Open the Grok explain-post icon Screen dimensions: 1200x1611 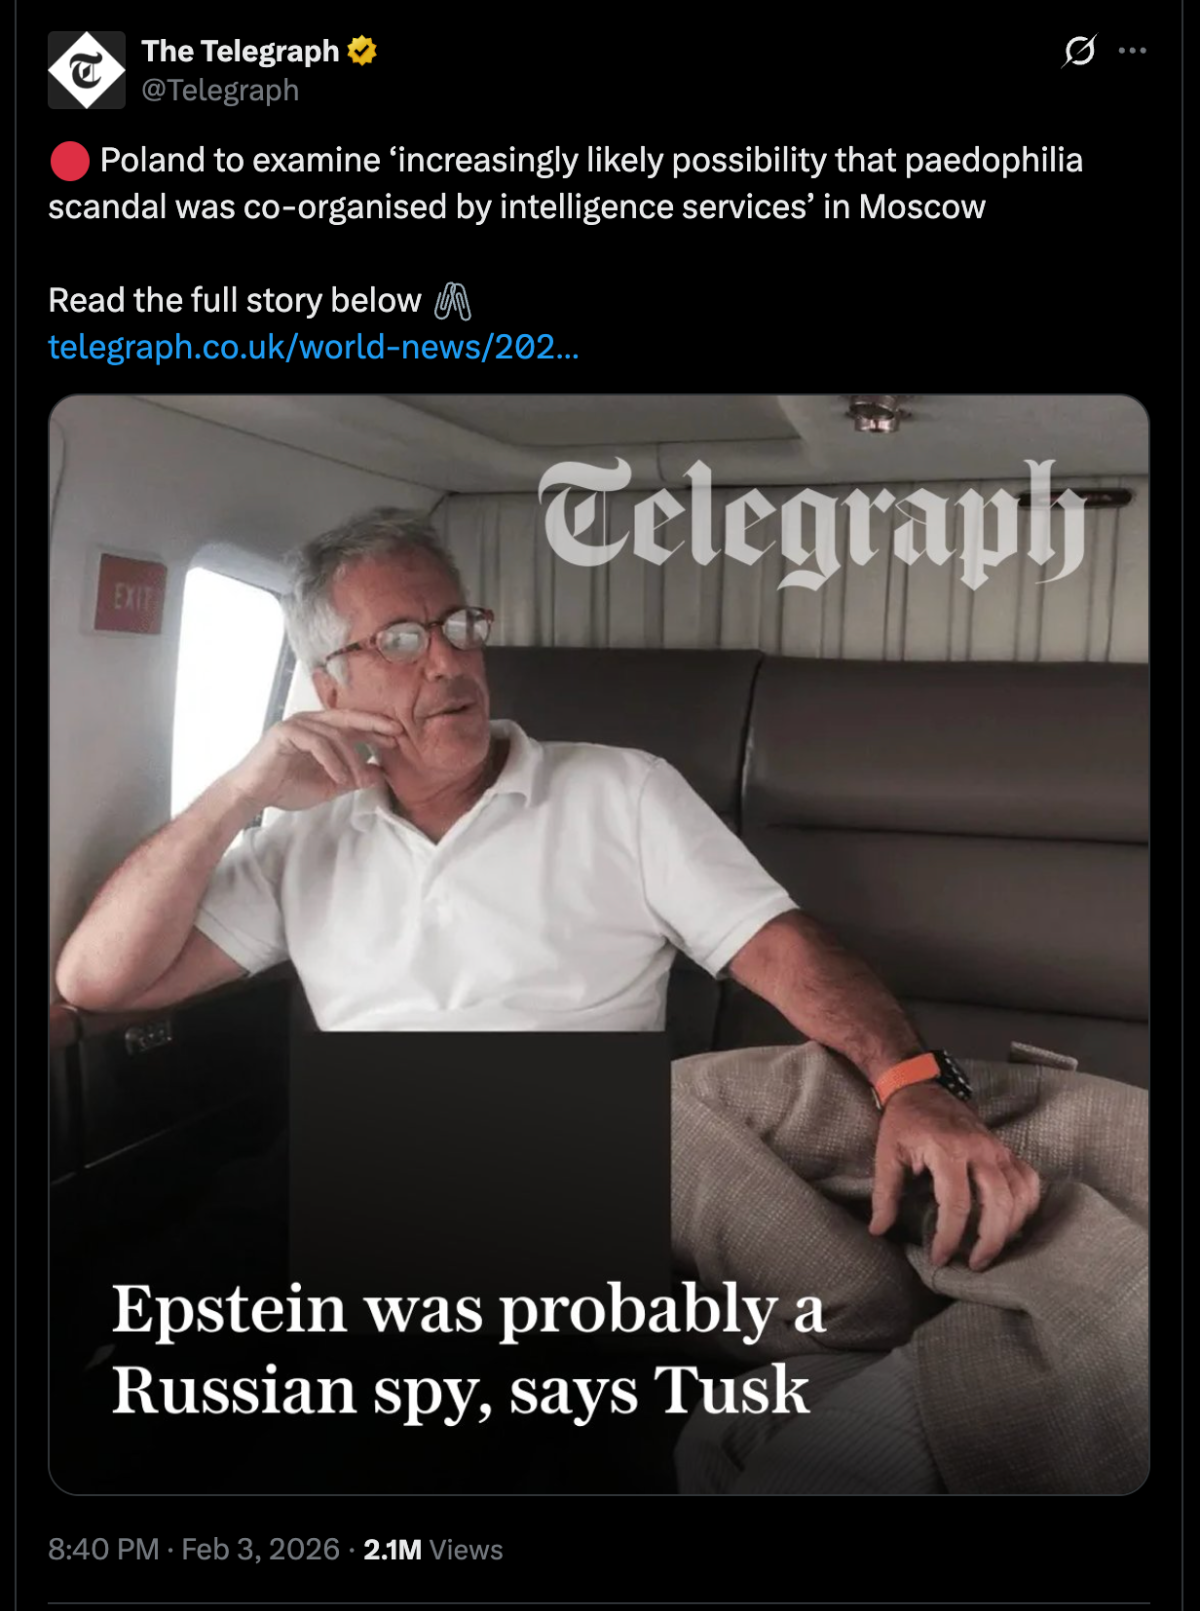pyautogui.click(x=1079, y=50)
